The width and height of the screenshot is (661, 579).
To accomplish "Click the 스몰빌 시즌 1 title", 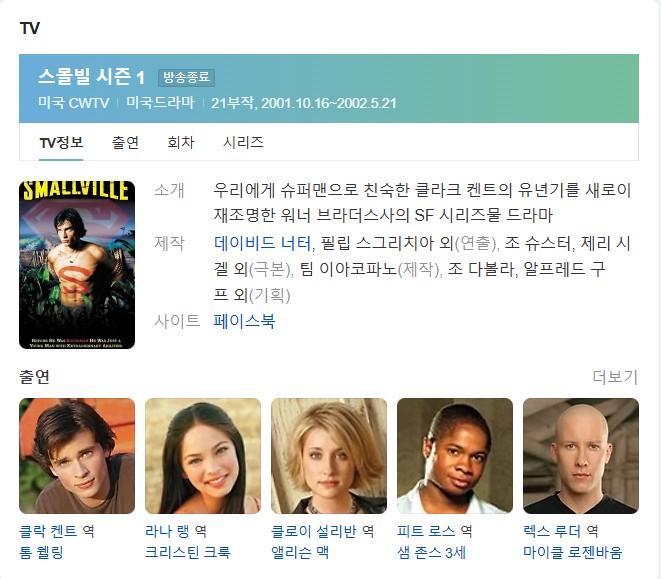I will click(x=92, y=77).
